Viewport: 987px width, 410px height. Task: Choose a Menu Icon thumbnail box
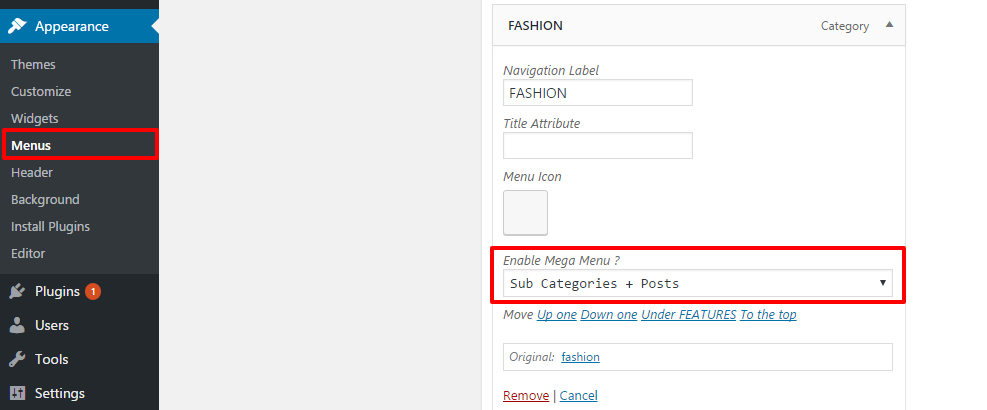(526, 213)
